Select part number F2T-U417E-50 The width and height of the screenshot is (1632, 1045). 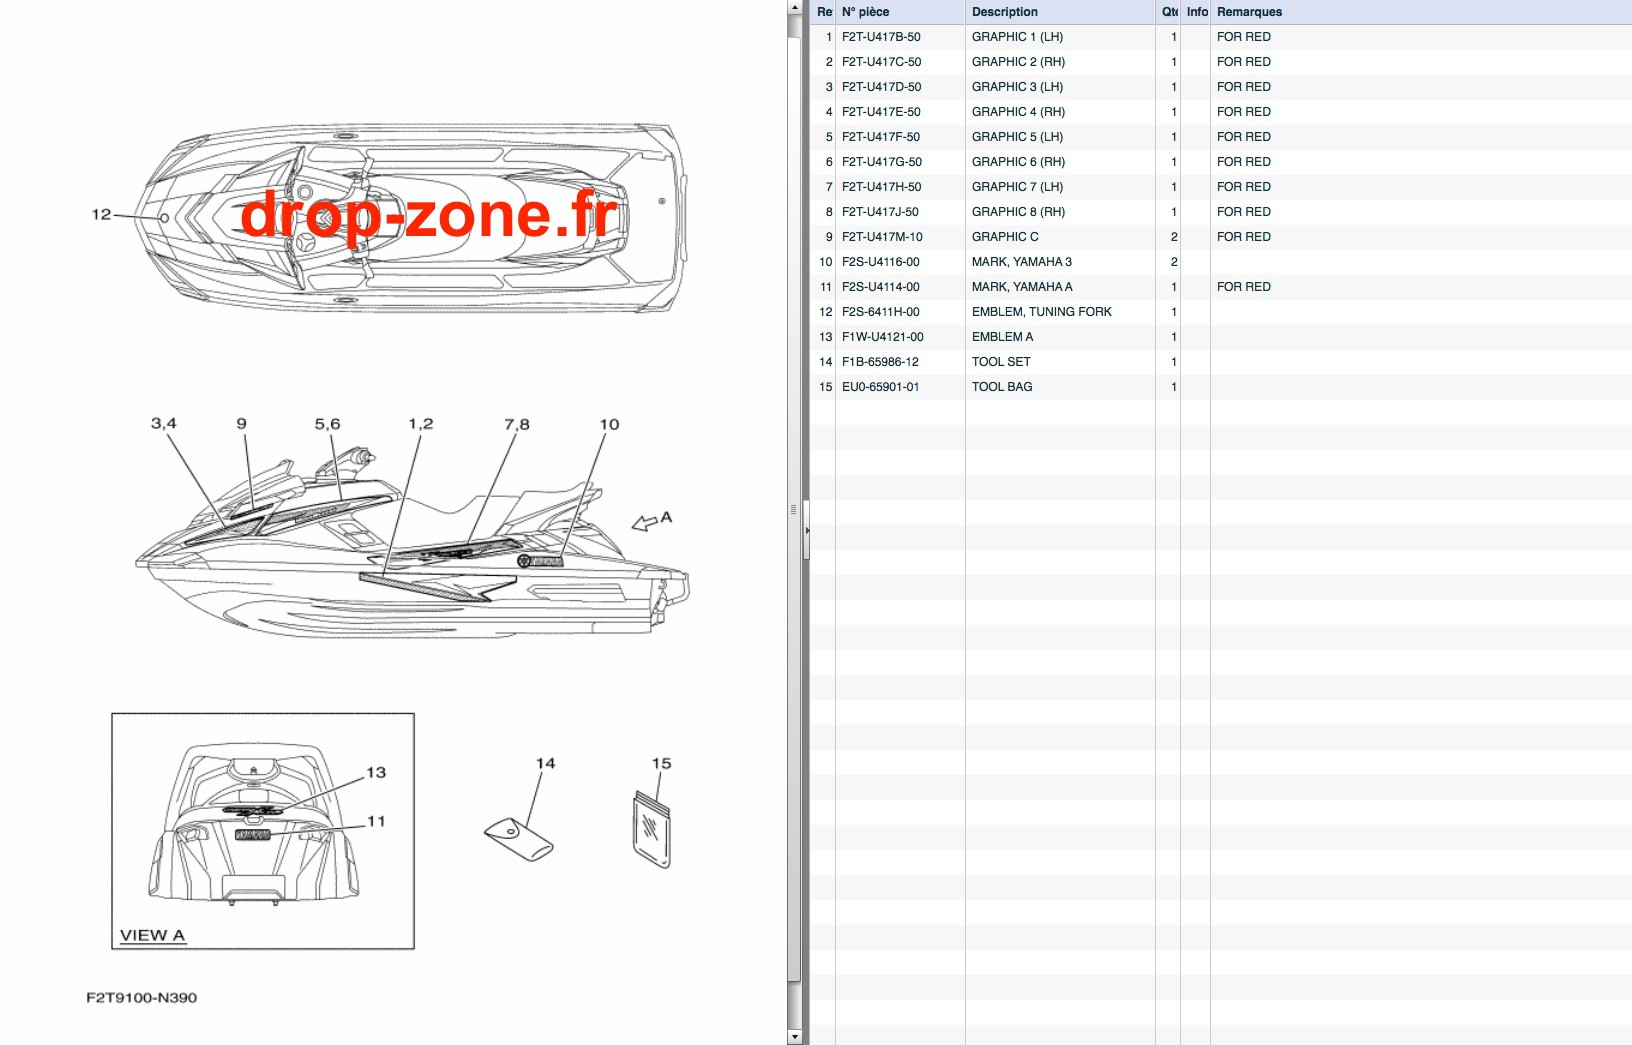tap(881, 112)
